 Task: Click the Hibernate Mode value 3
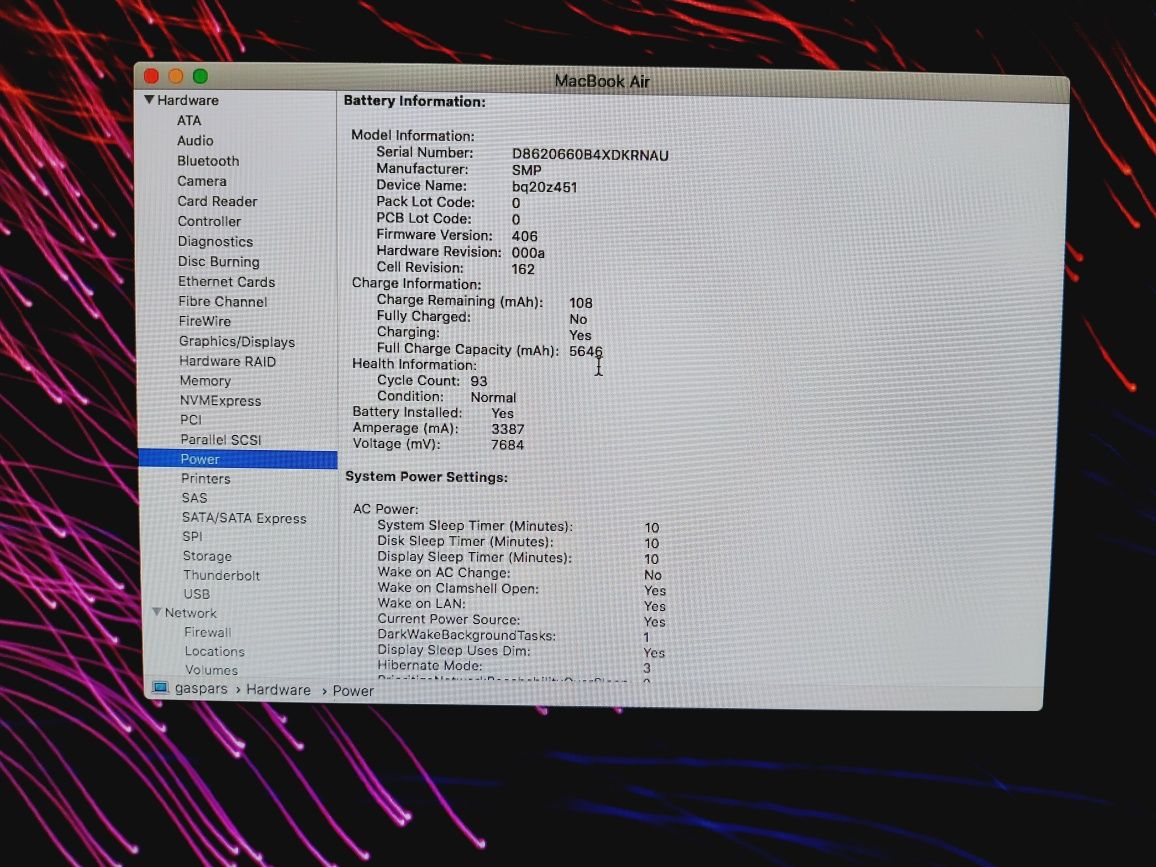click(x=647, y=668)
